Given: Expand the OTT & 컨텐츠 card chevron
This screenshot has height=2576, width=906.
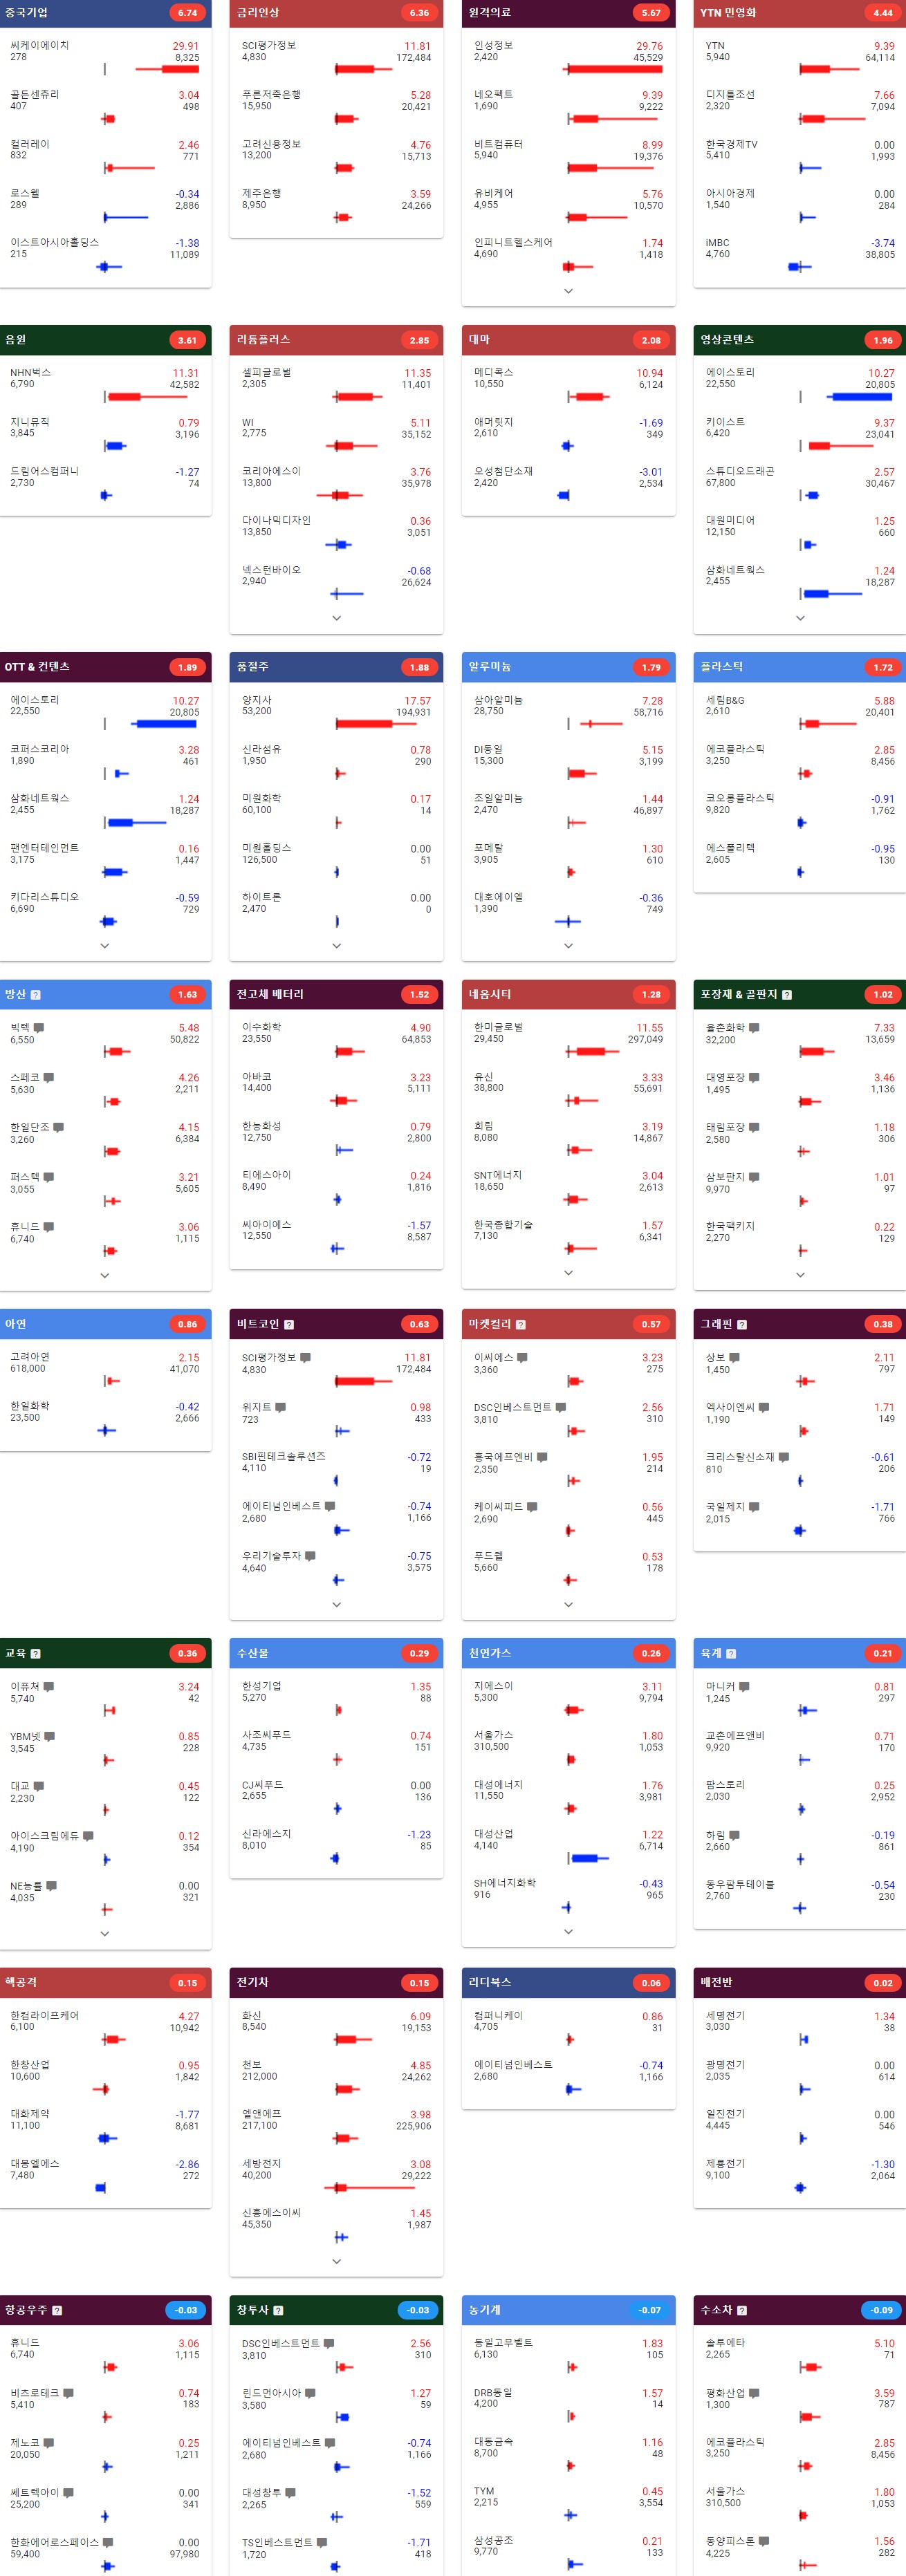Looking at the screenshot, I should point(105,945).
